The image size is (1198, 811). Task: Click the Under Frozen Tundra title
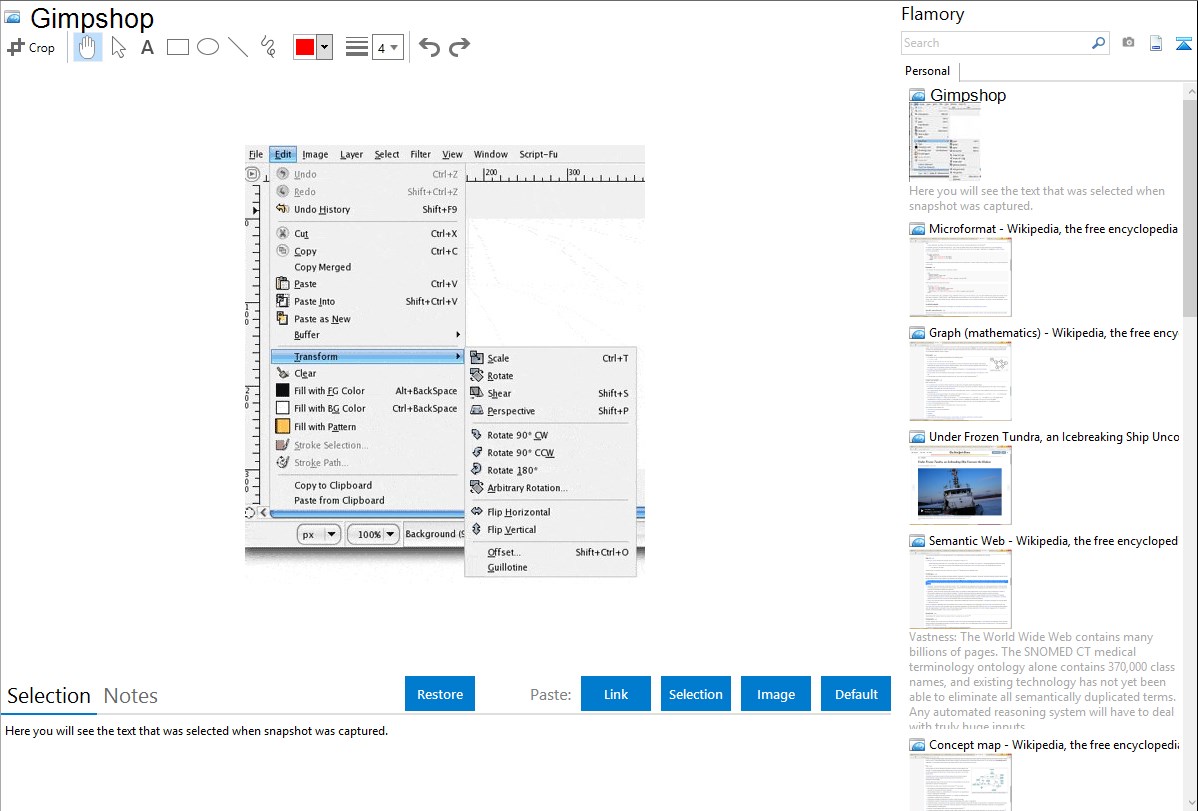[1054, 436]
